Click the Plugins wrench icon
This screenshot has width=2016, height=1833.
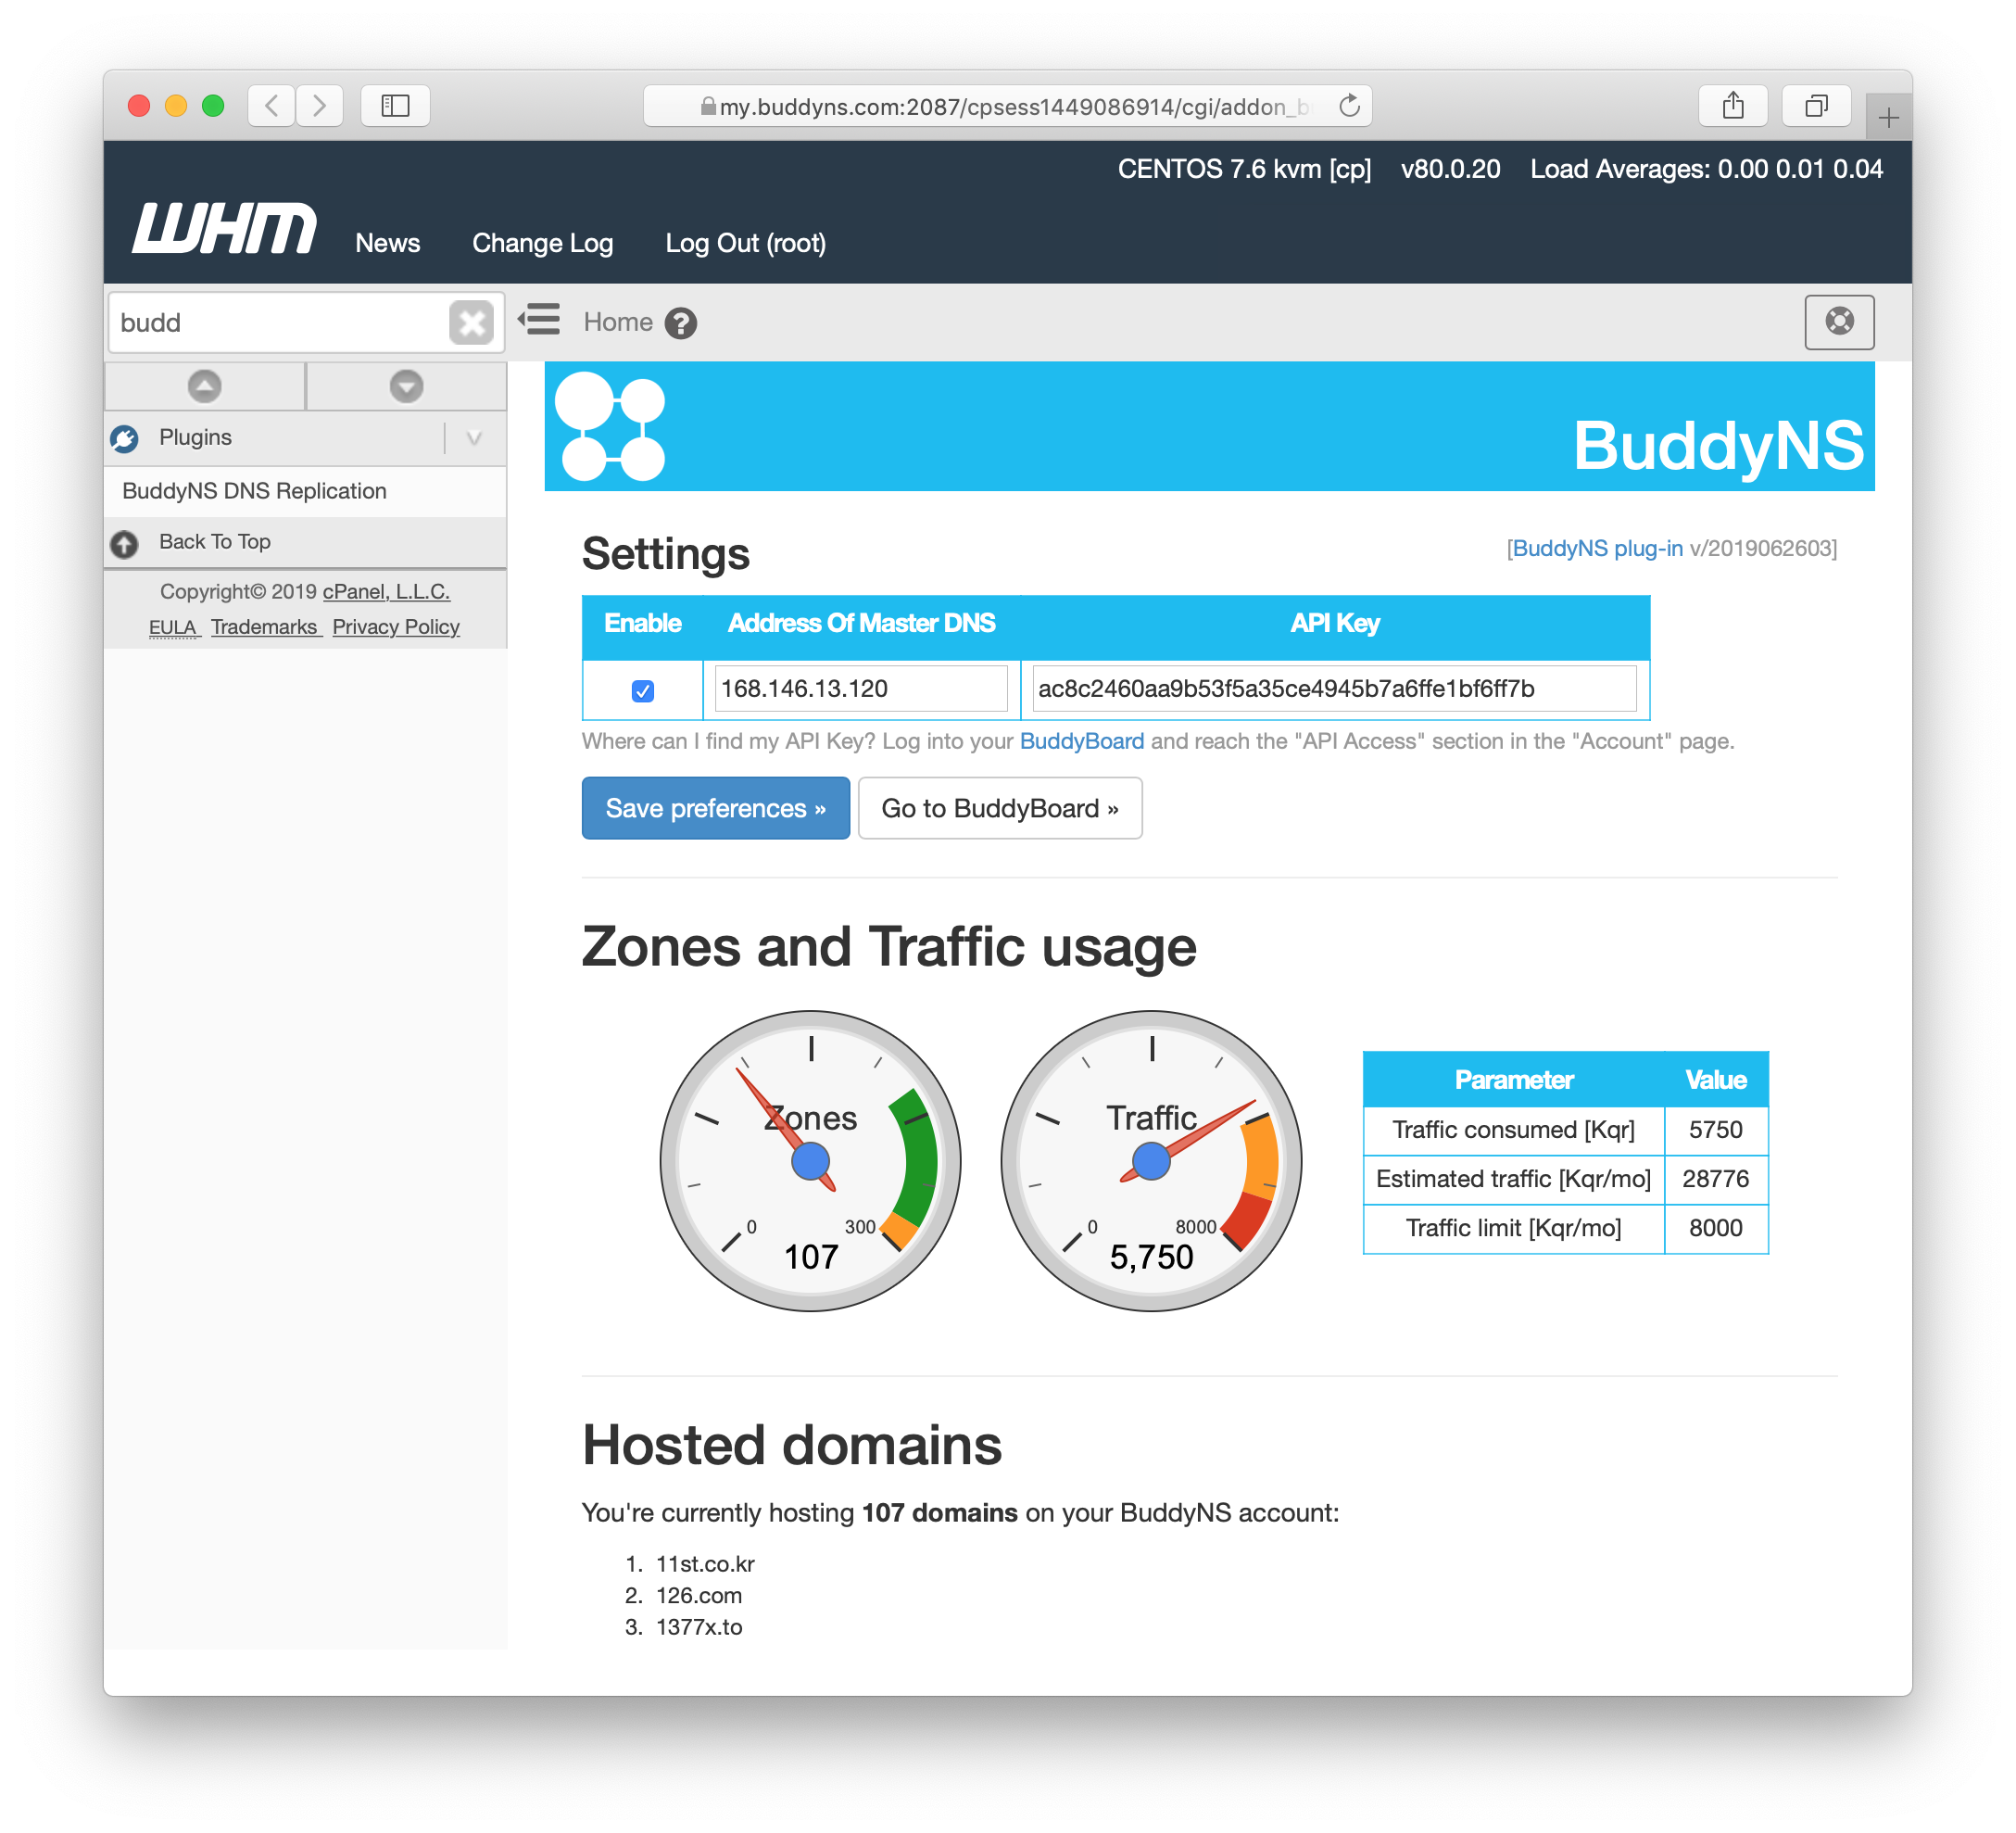click(125, 438)
